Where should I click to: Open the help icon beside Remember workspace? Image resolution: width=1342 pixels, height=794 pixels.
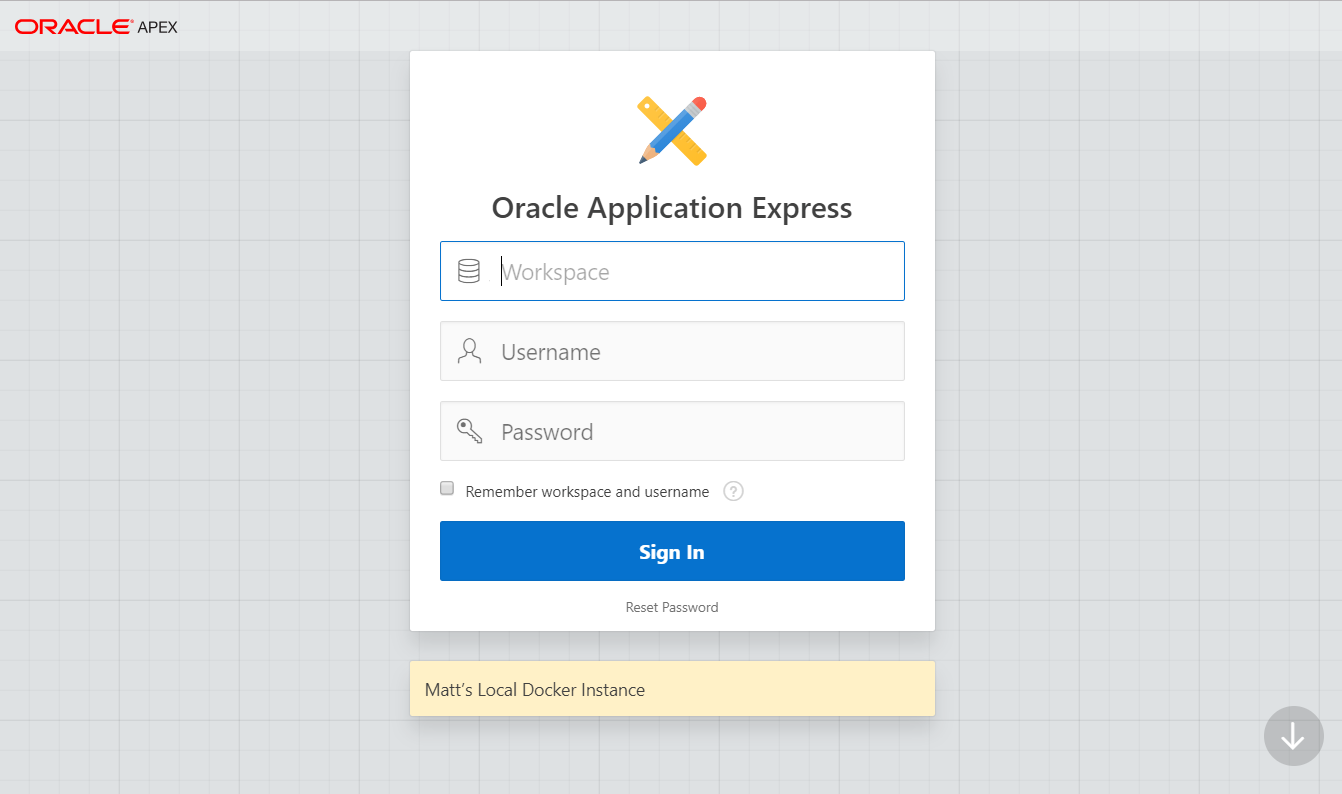[733, 491]
